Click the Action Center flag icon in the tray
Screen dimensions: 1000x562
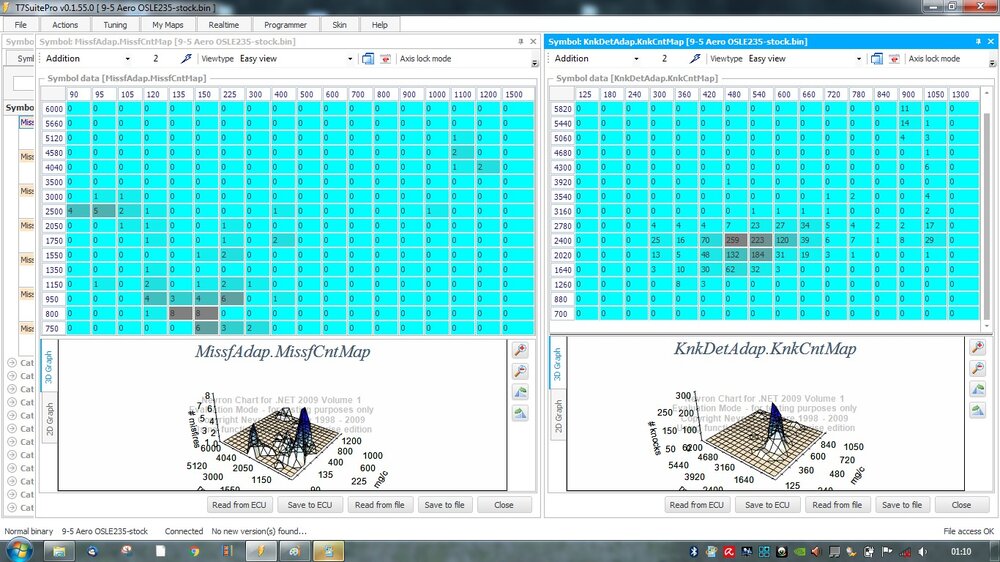pos(887,552)
